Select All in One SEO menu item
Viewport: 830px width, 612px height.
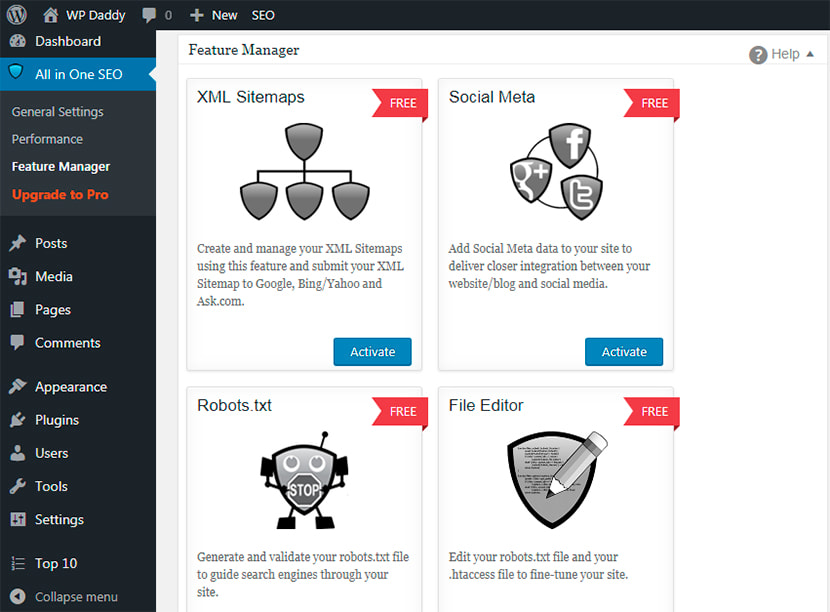[78, 74]
